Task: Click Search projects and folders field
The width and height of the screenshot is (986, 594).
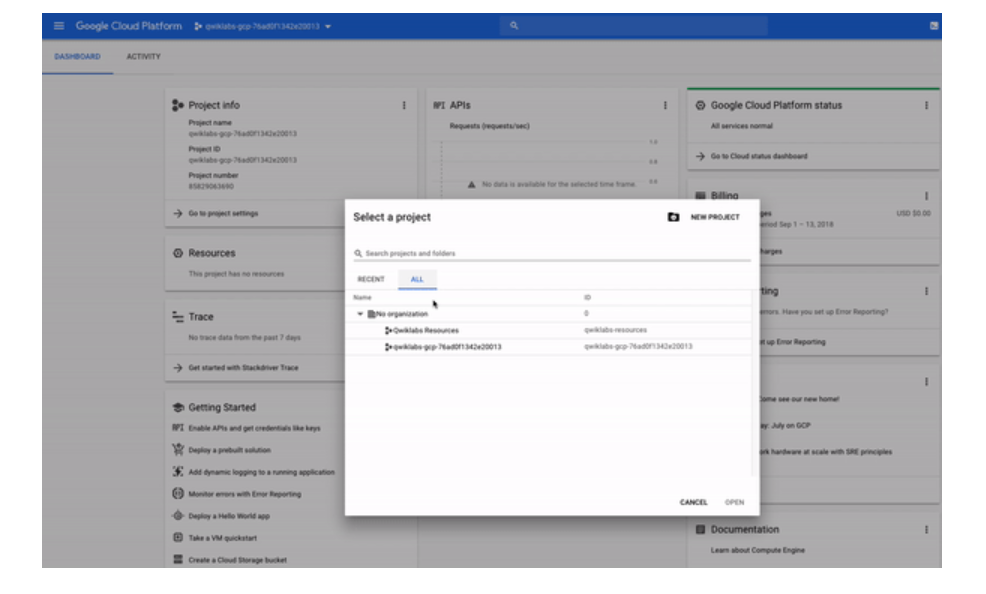Action: tap(551, 253)
